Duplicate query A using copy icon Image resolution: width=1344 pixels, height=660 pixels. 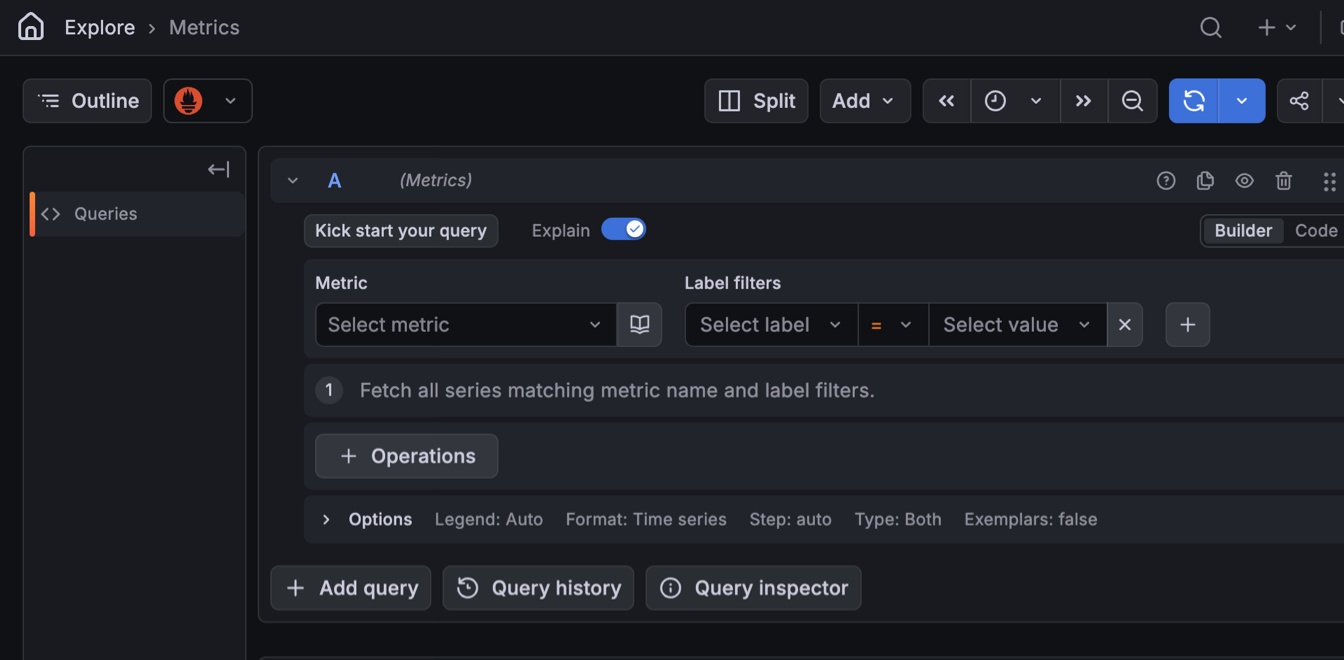tap(1205, 181)
